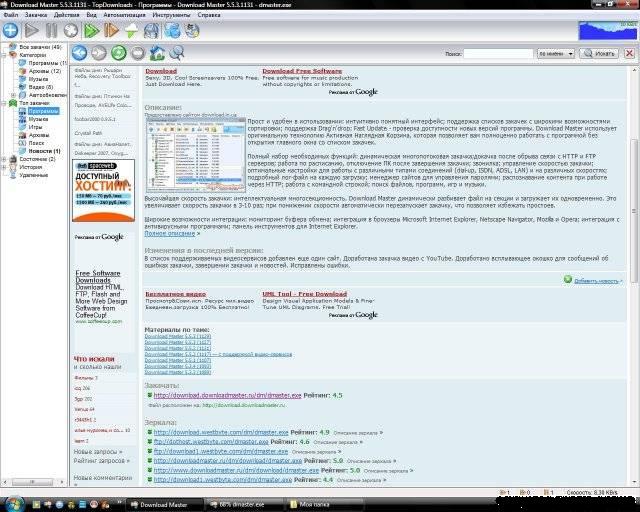This screenshot has width=640, height=512.
Task: Open the Файл menu
Action: click(11, 16)
